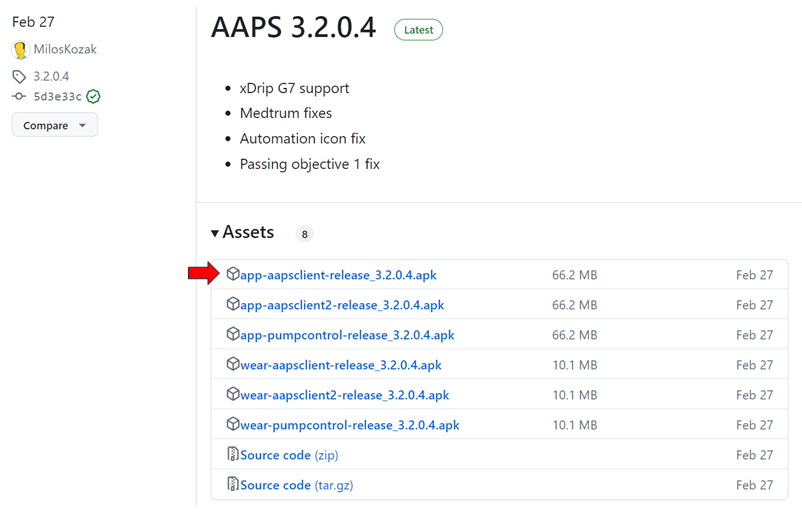Viewport: 802px width, 521px height.
Task: Click package icon for wear-pumpcontrol-release apk
Action: point(233,424)
